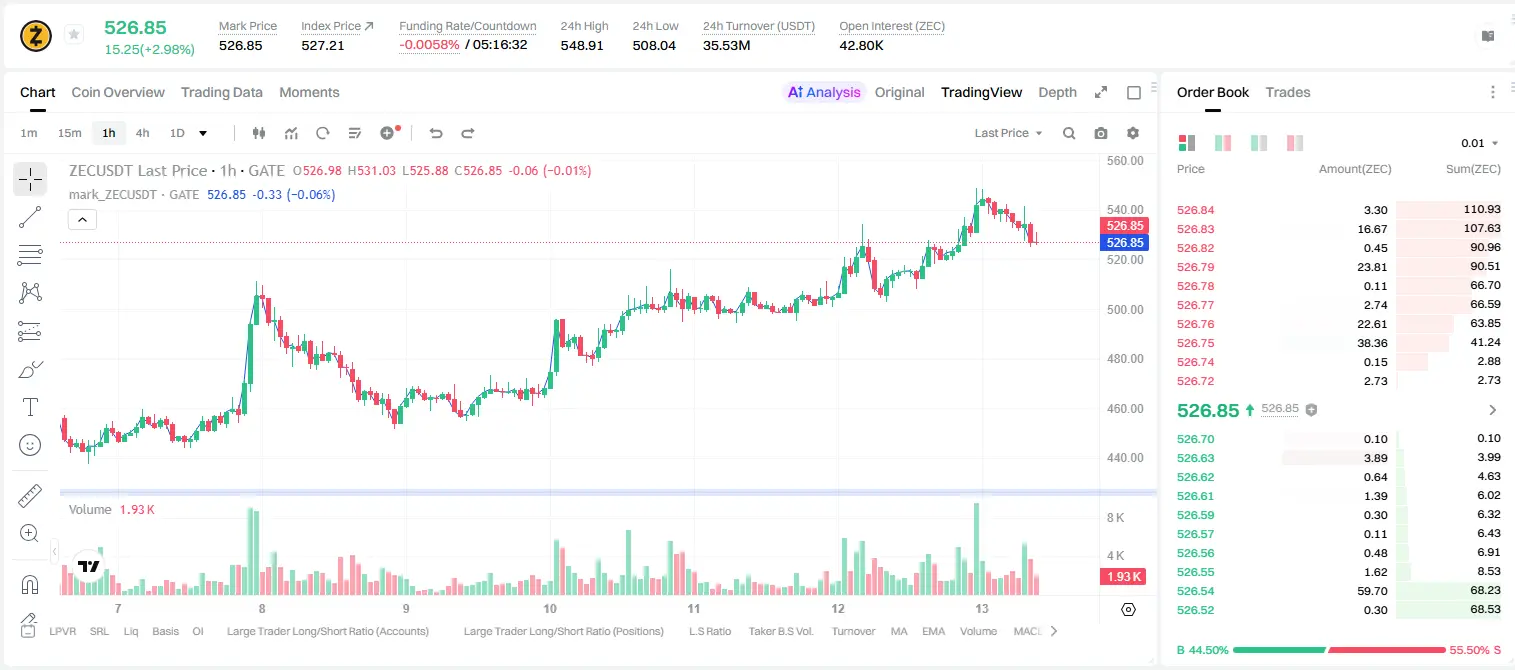
Task: Select the trend line drawing tool
Action: [30, 217]
